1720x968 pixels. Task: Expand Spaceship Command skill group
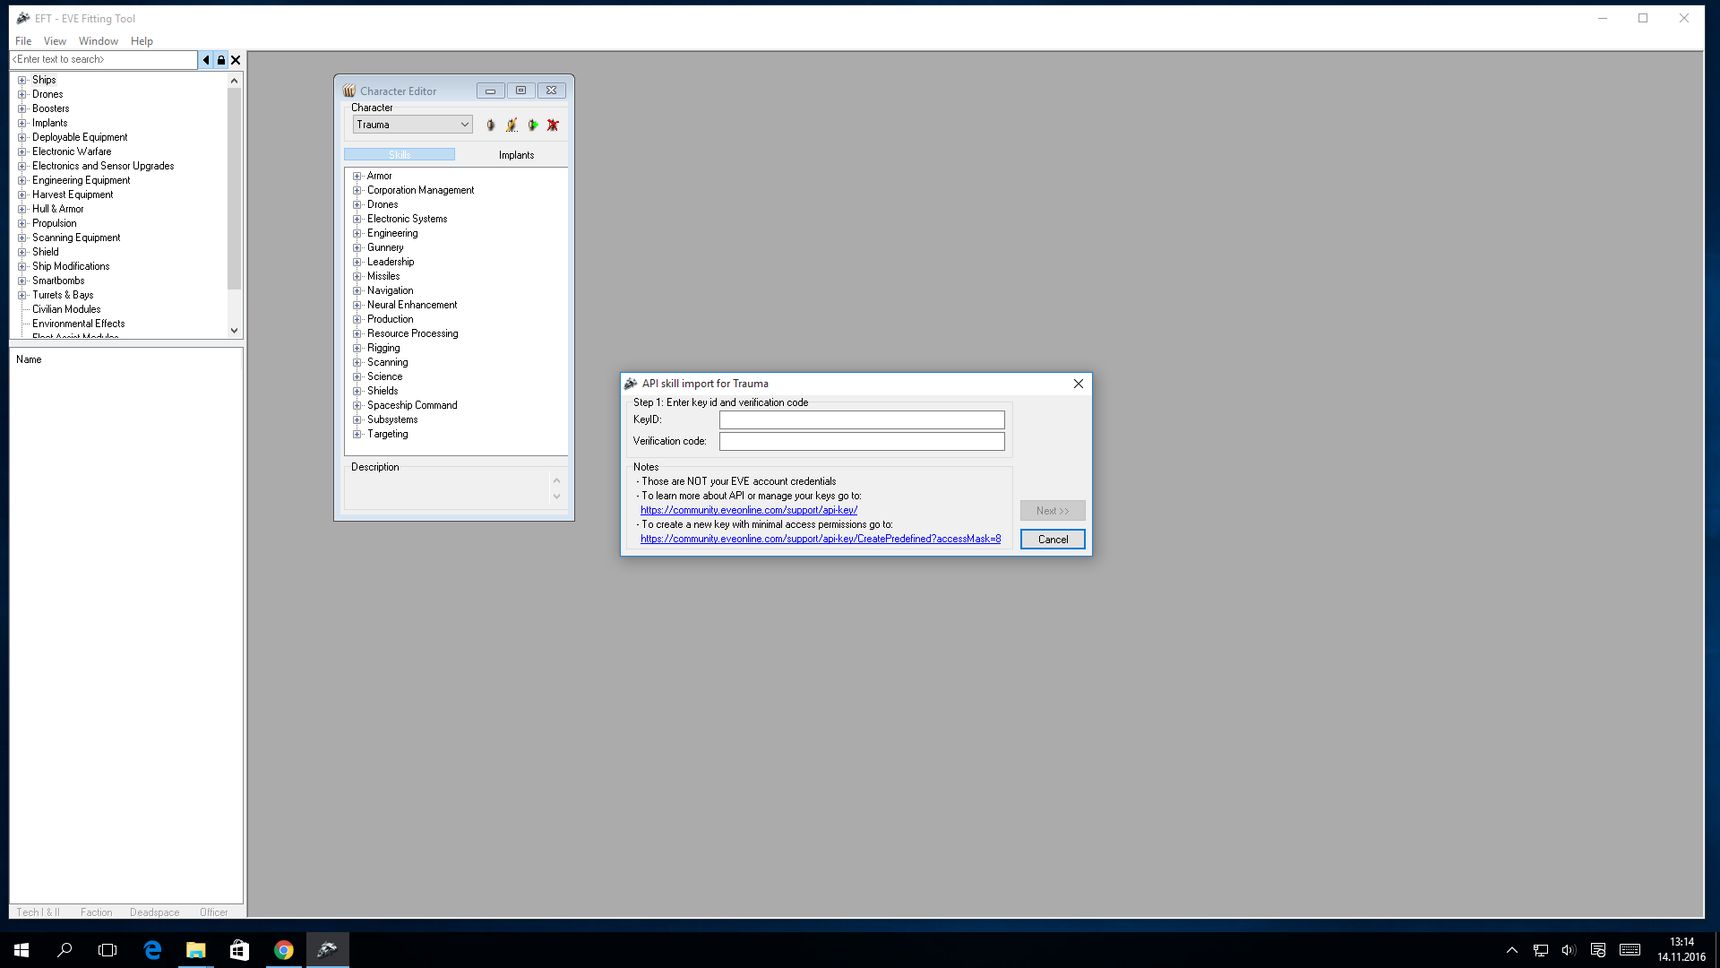tap(357, 406)
